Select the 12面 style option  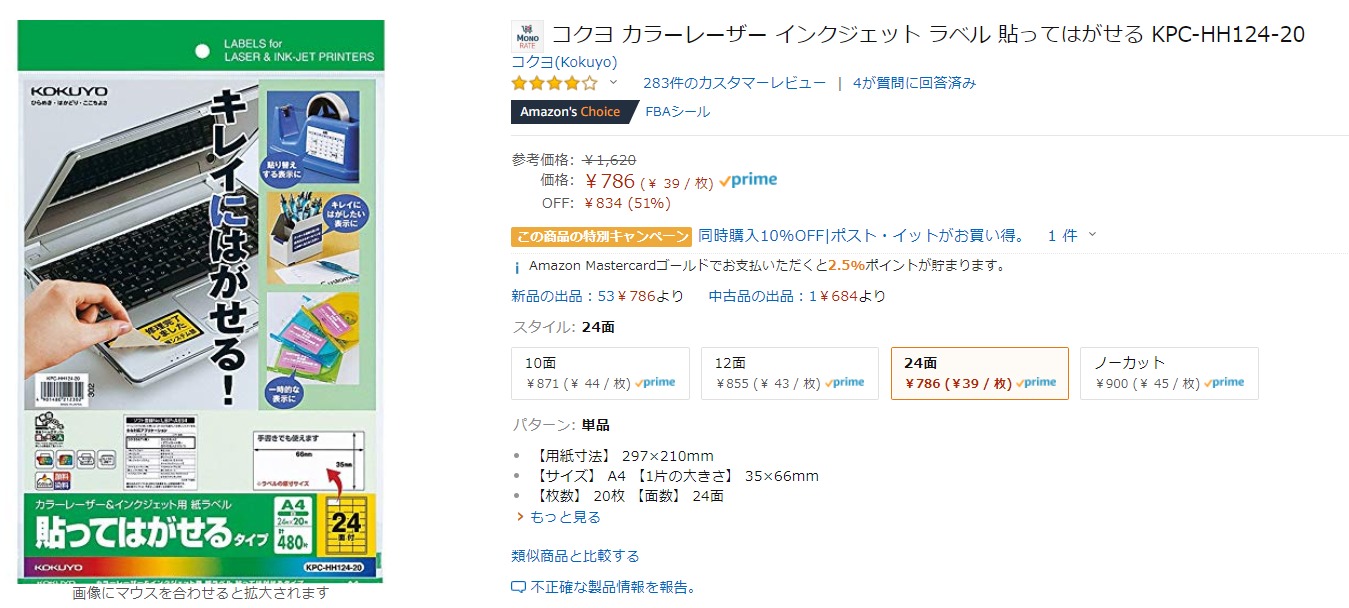pos(790,373)
